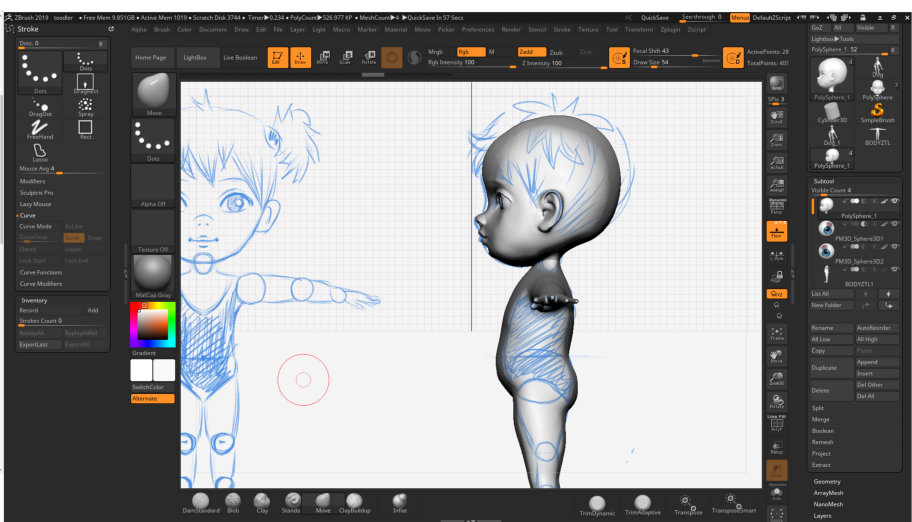Click the Append subtool button
Screen dimensions: 912x522
876,362
